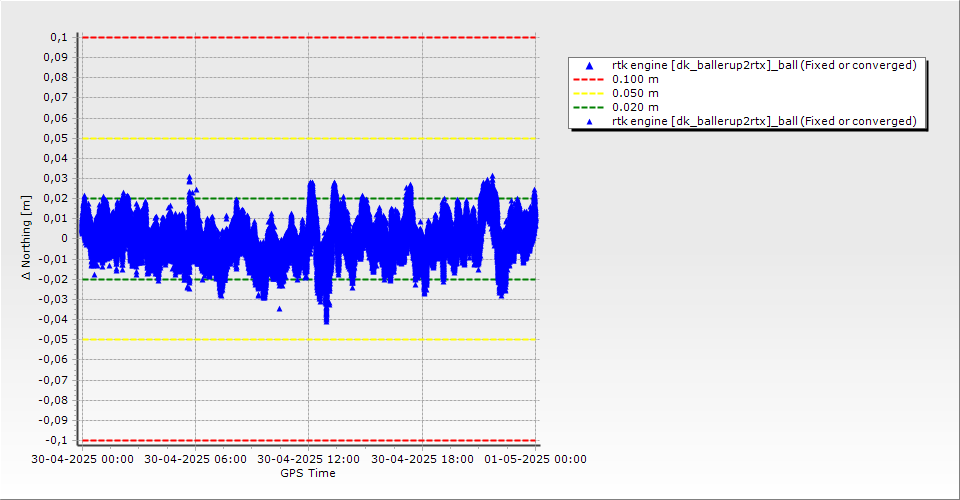Click the '0.050 m' legend label

point(636,94)
